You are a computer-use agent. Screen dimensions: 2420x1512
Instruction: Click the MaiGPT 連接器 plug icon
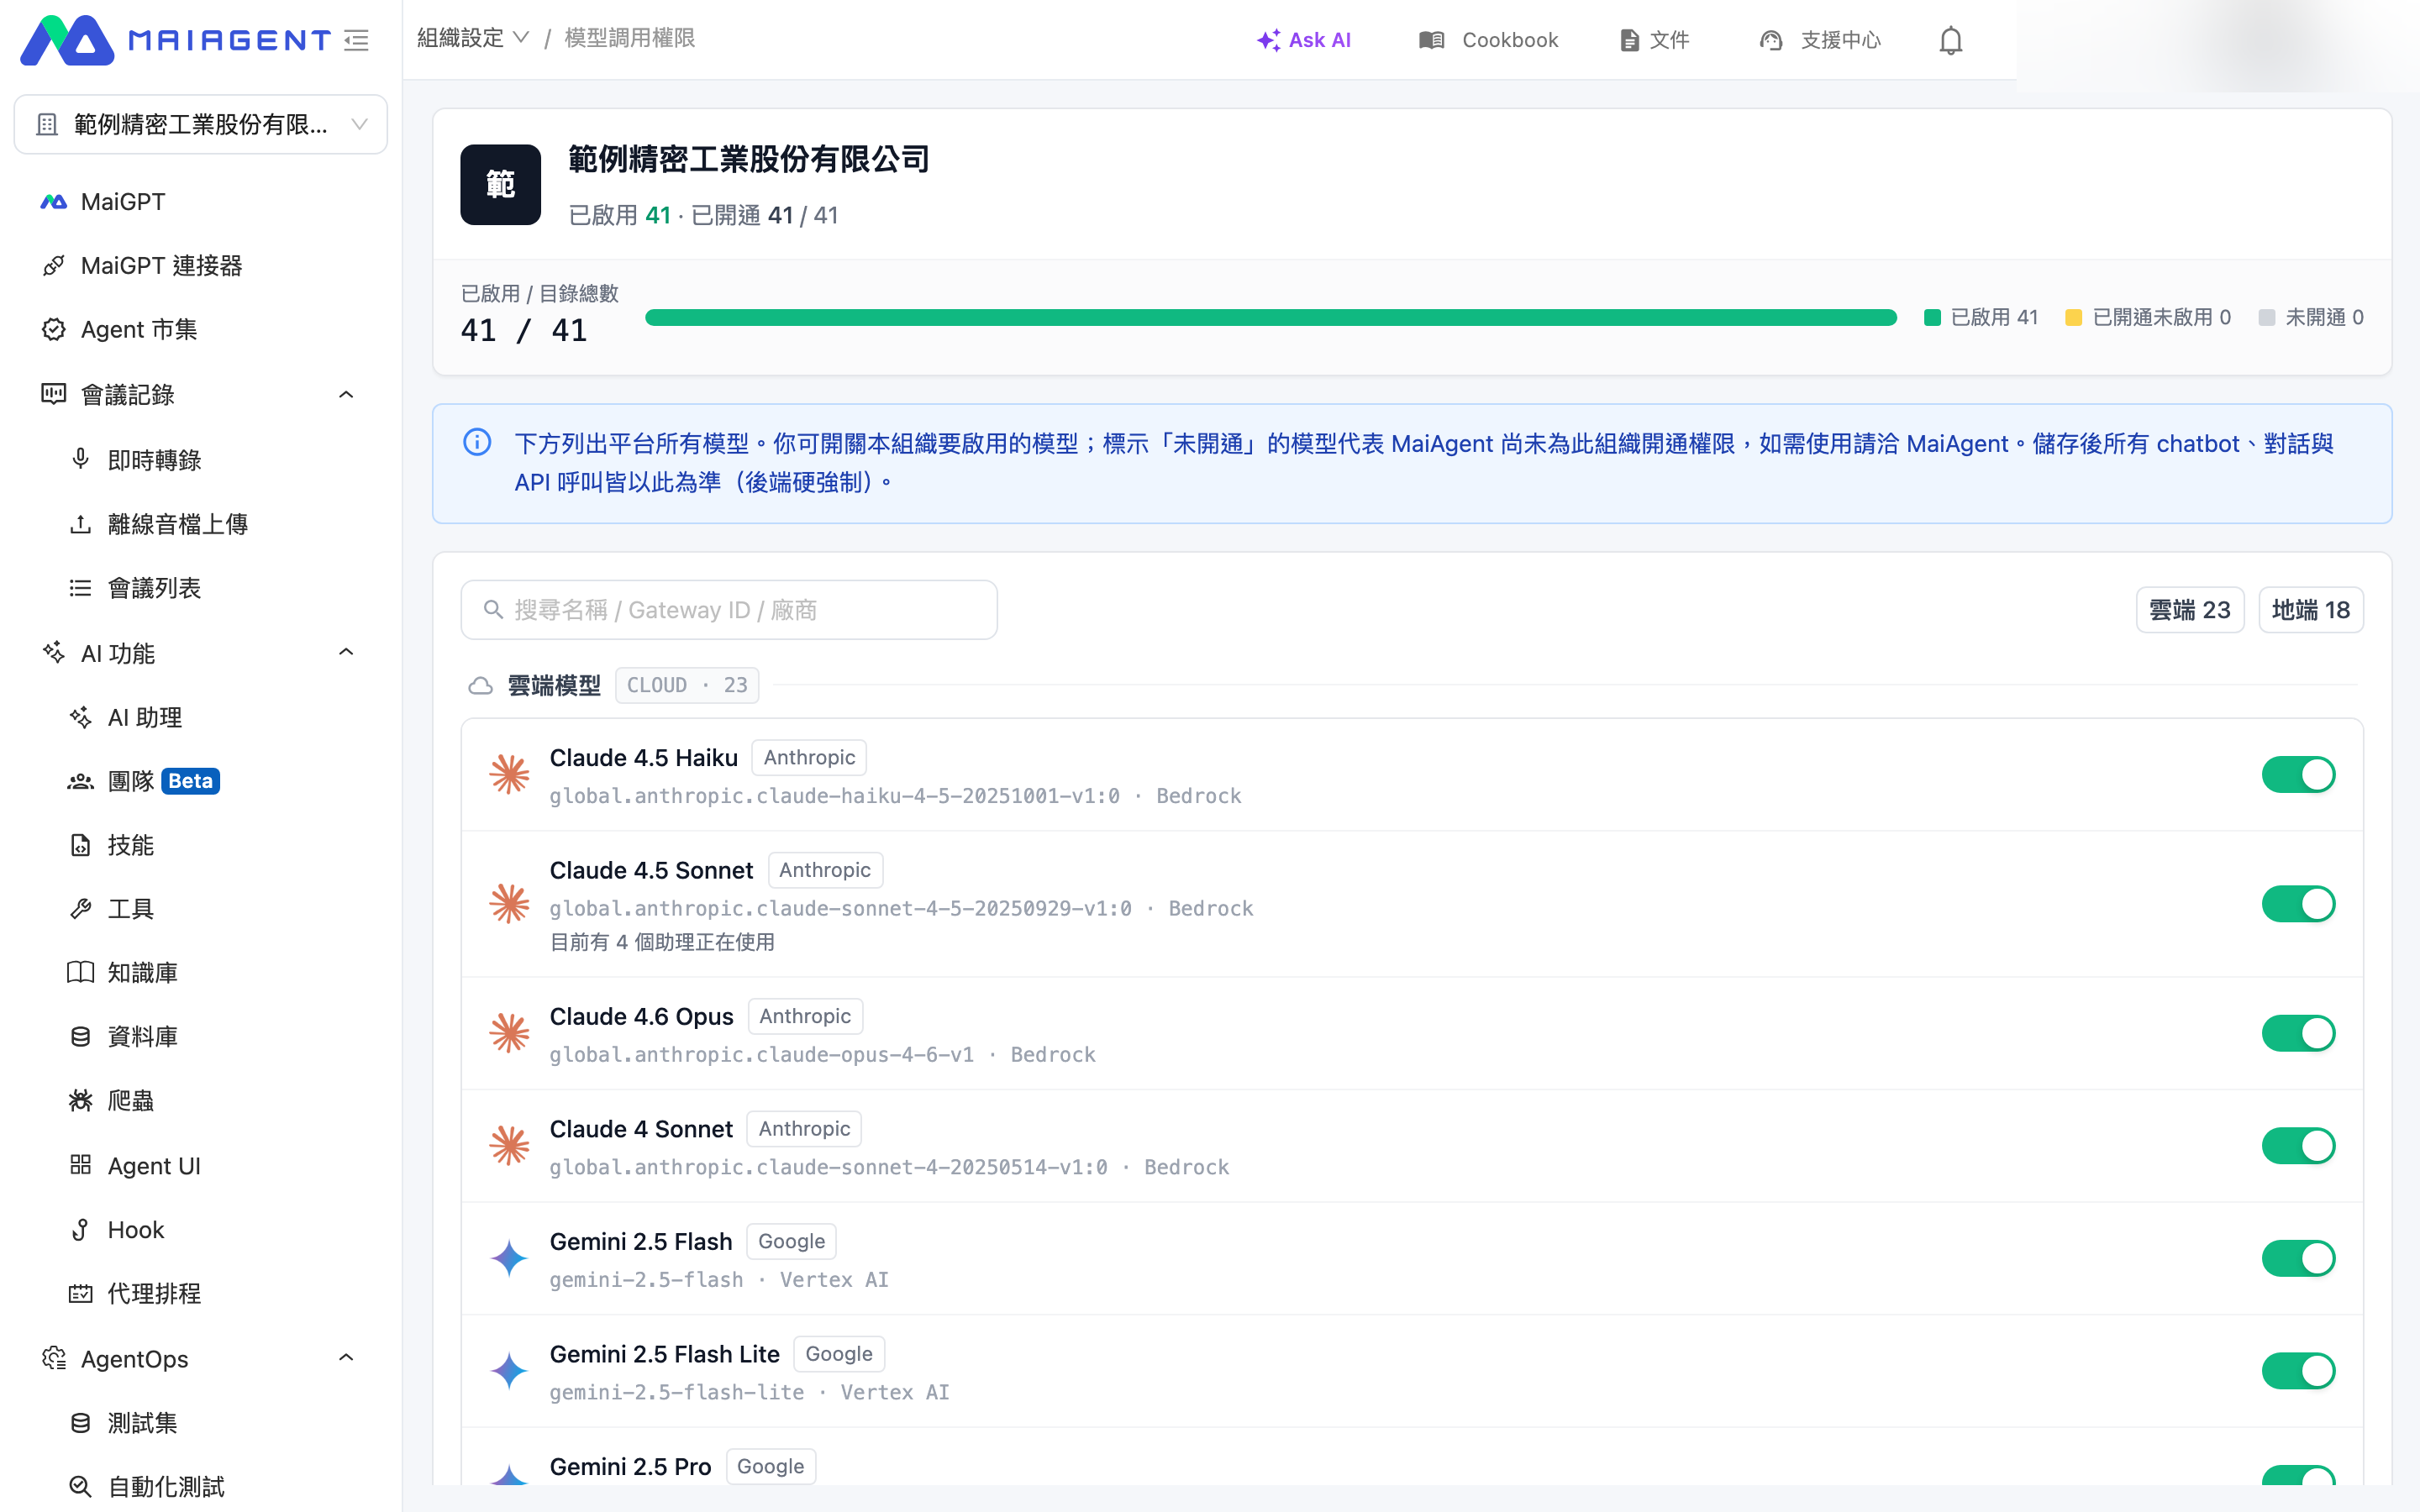pyautogui.click(x=53, y=266)
